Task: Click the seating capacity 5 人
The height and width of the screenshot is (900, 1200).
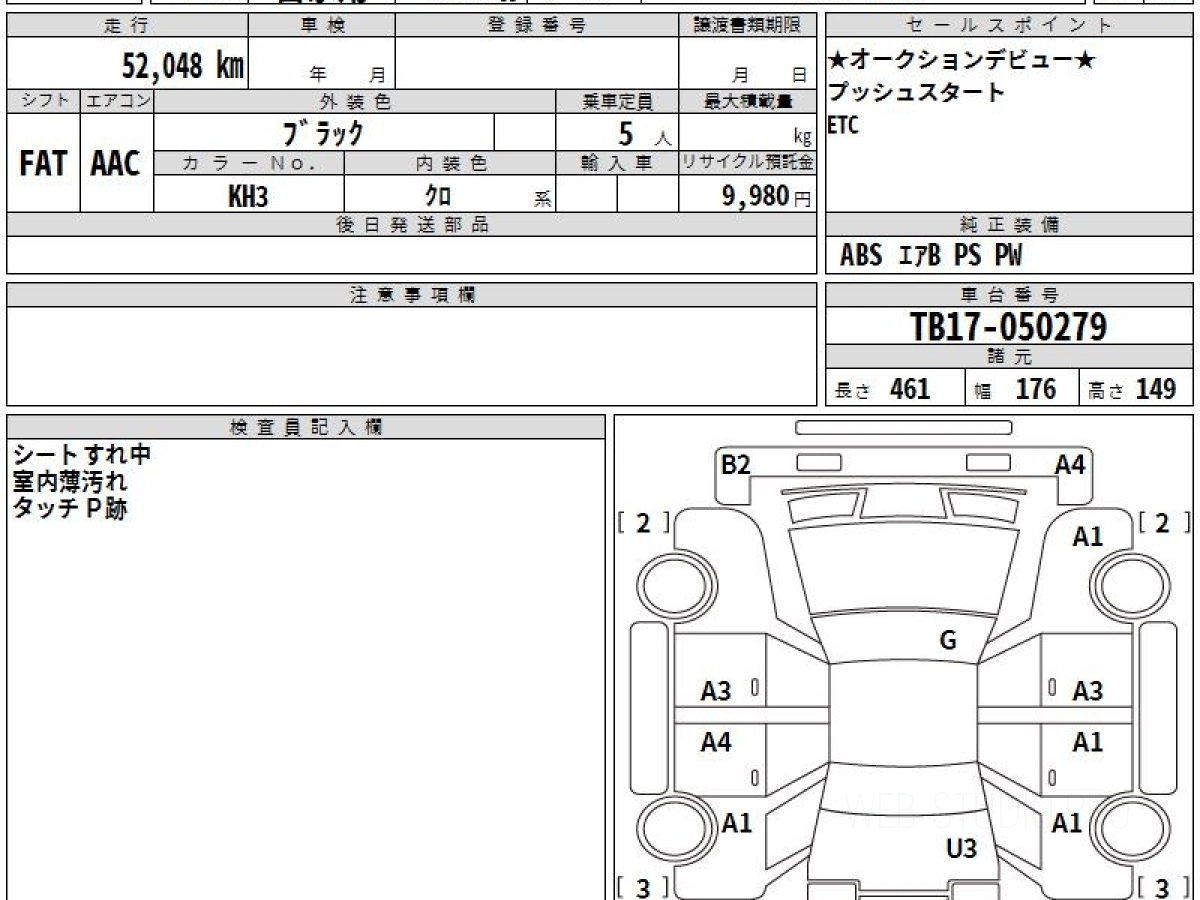Action: click(644, 133)
